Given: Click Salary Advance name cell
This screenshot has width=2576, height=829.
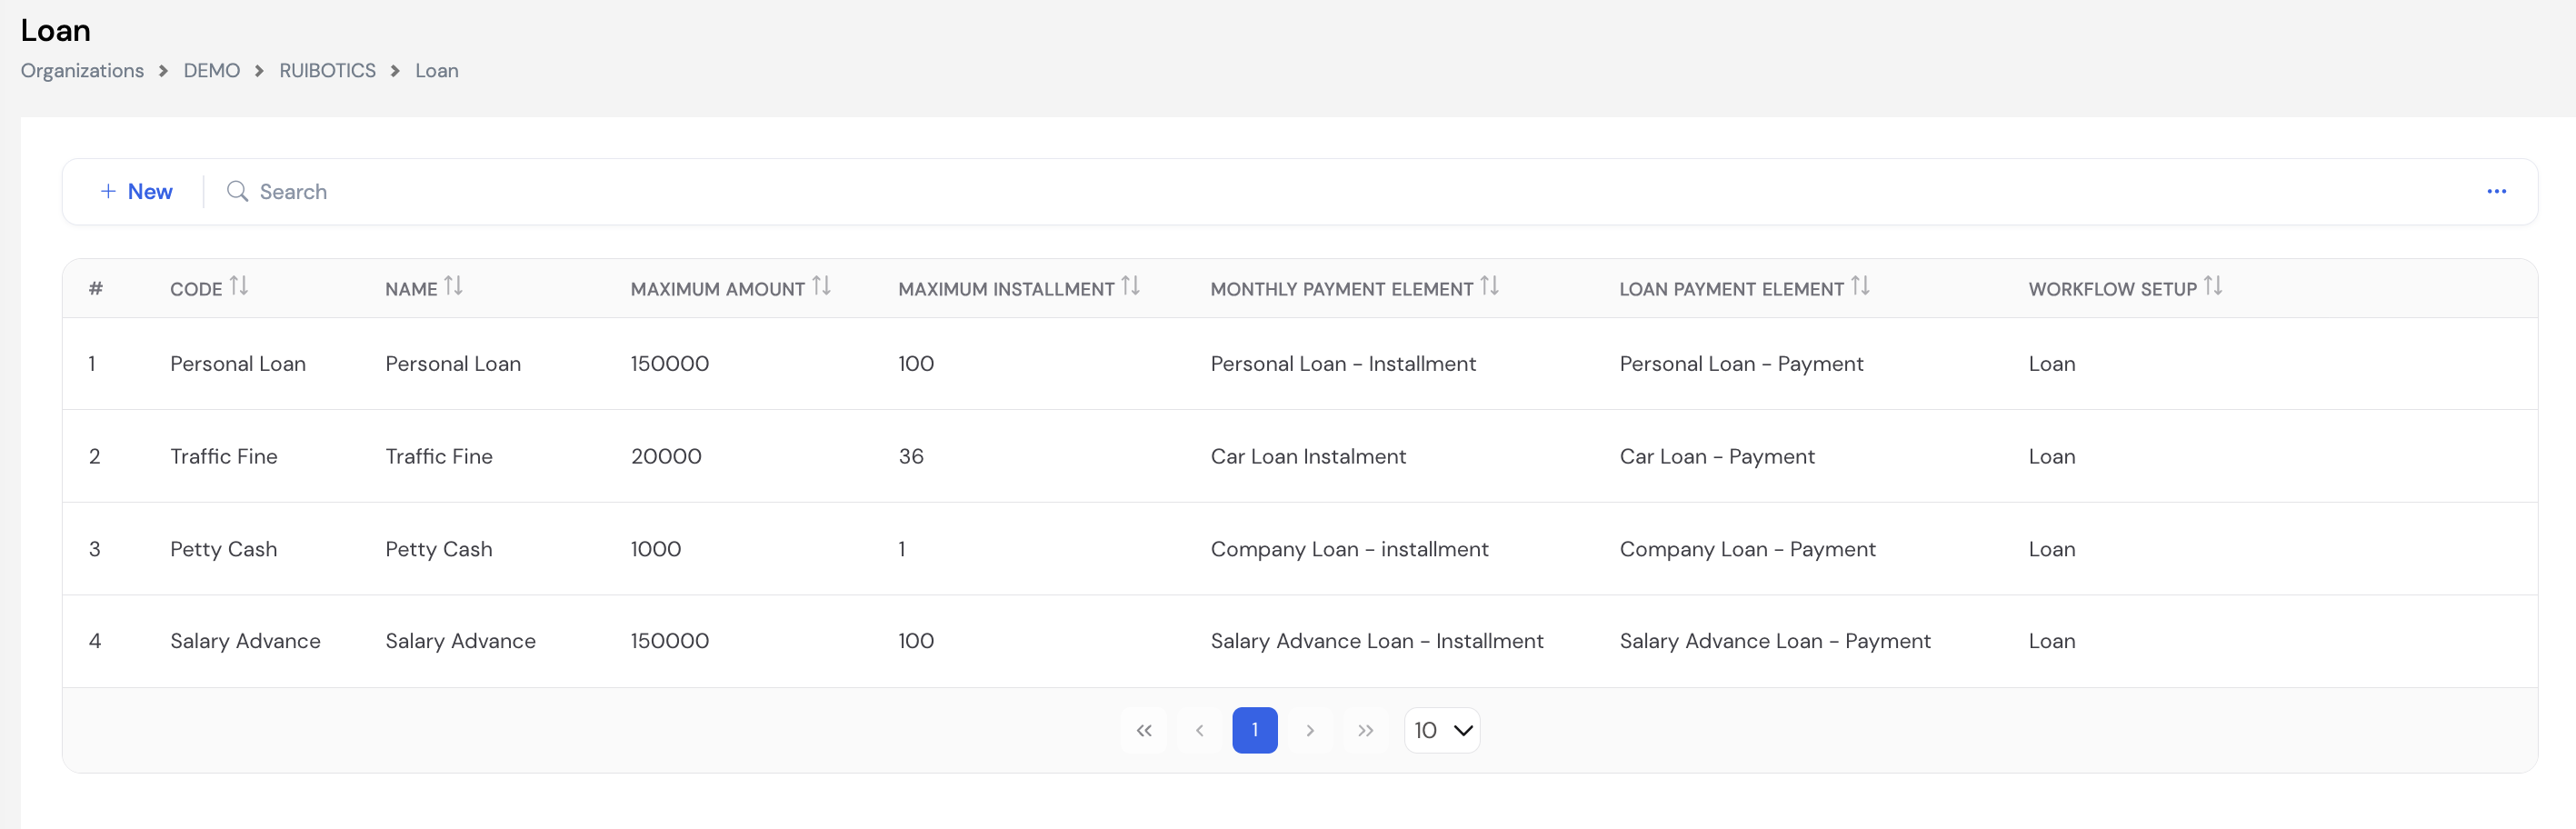Looking at the screenshot, I should [461, 641].
